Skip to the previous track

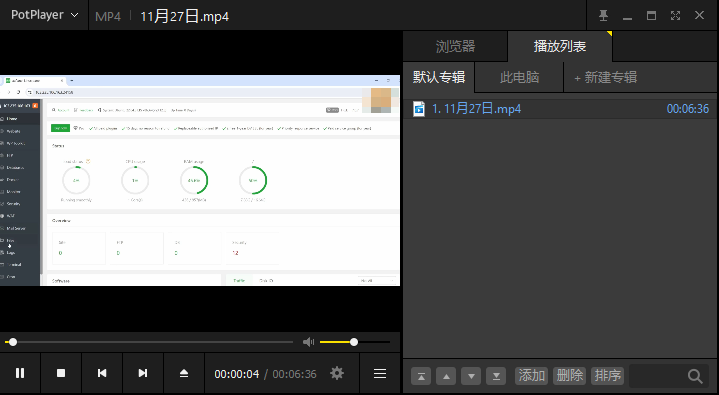point(102,373)
